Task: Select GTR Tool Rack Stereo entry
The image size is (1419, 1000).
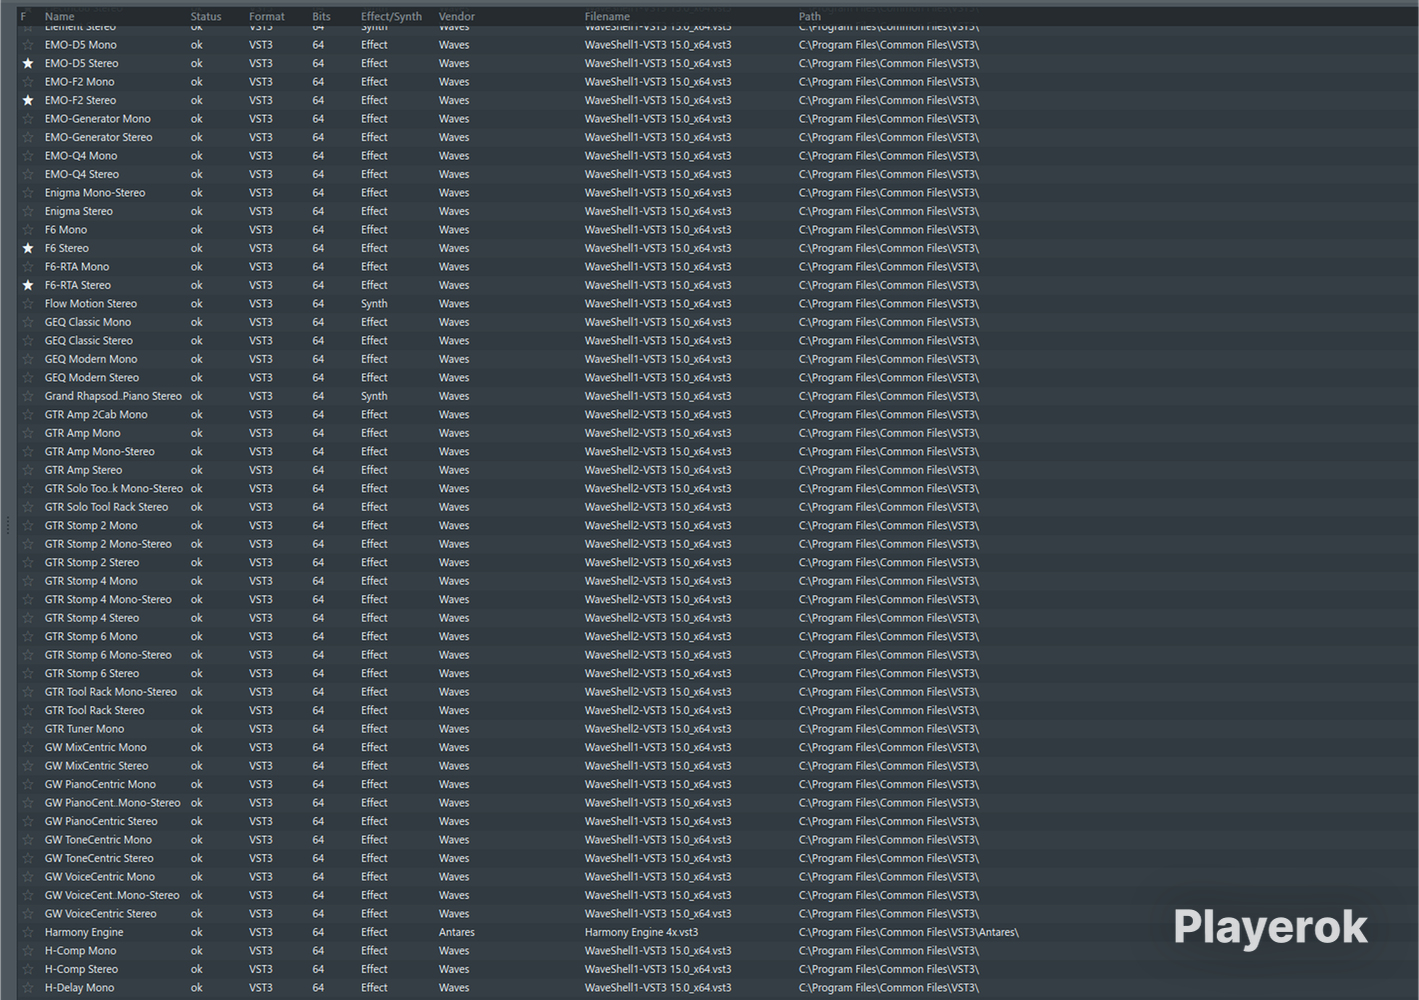Action: coord(95,711)
